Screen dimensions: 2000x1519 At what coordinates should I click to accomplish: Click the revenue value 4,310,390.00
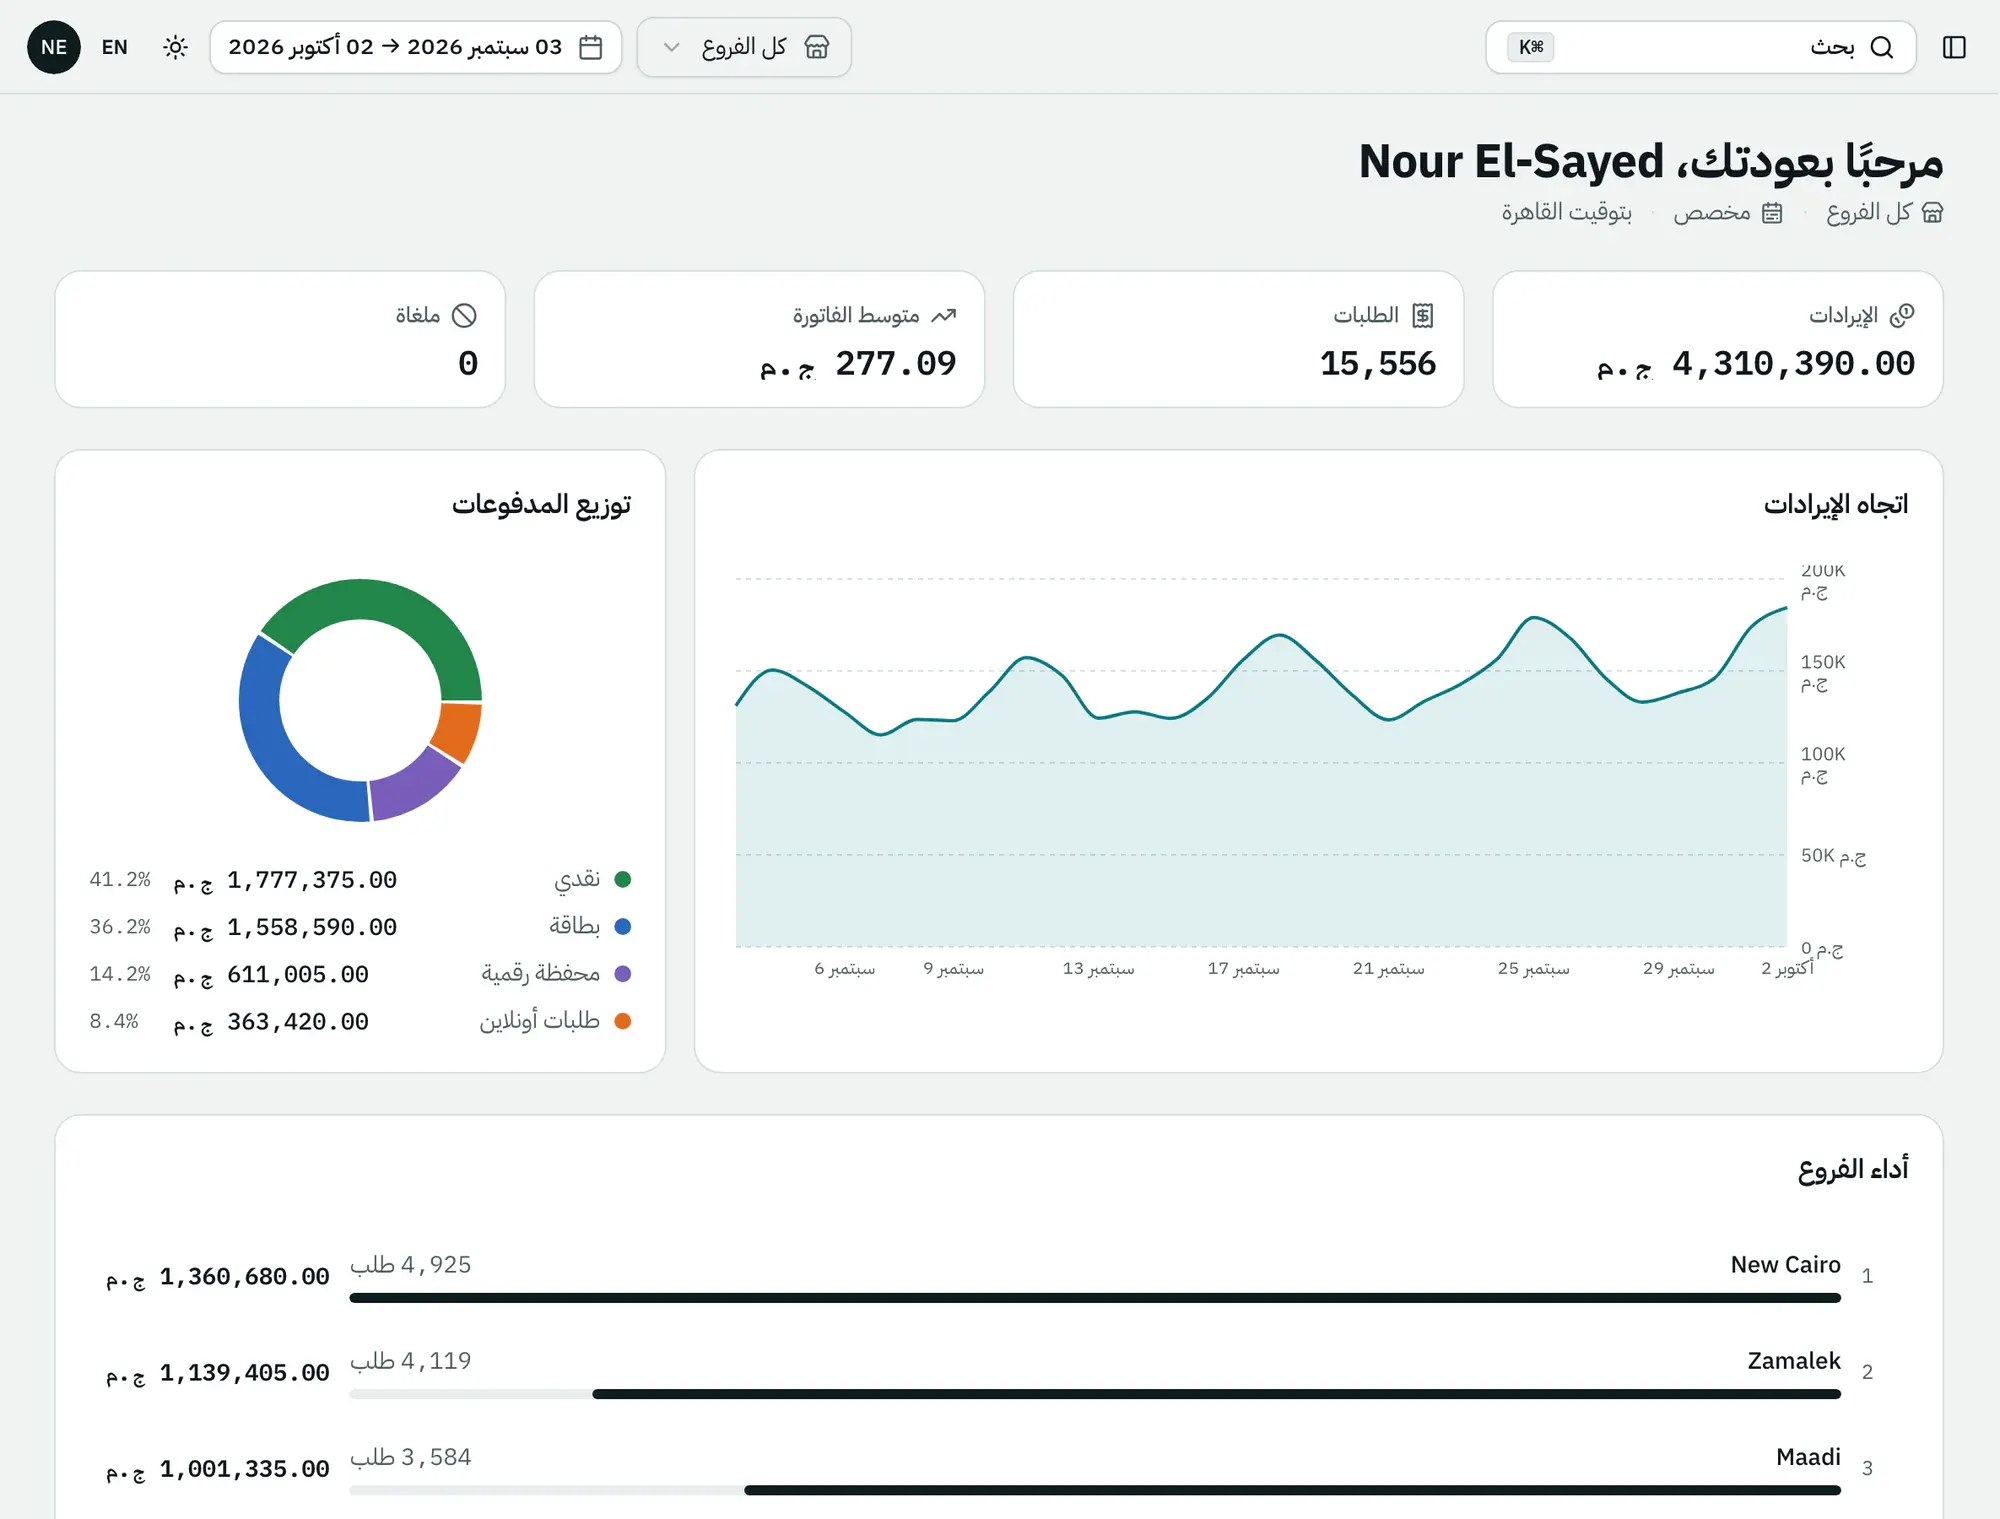pos(1793,363)
